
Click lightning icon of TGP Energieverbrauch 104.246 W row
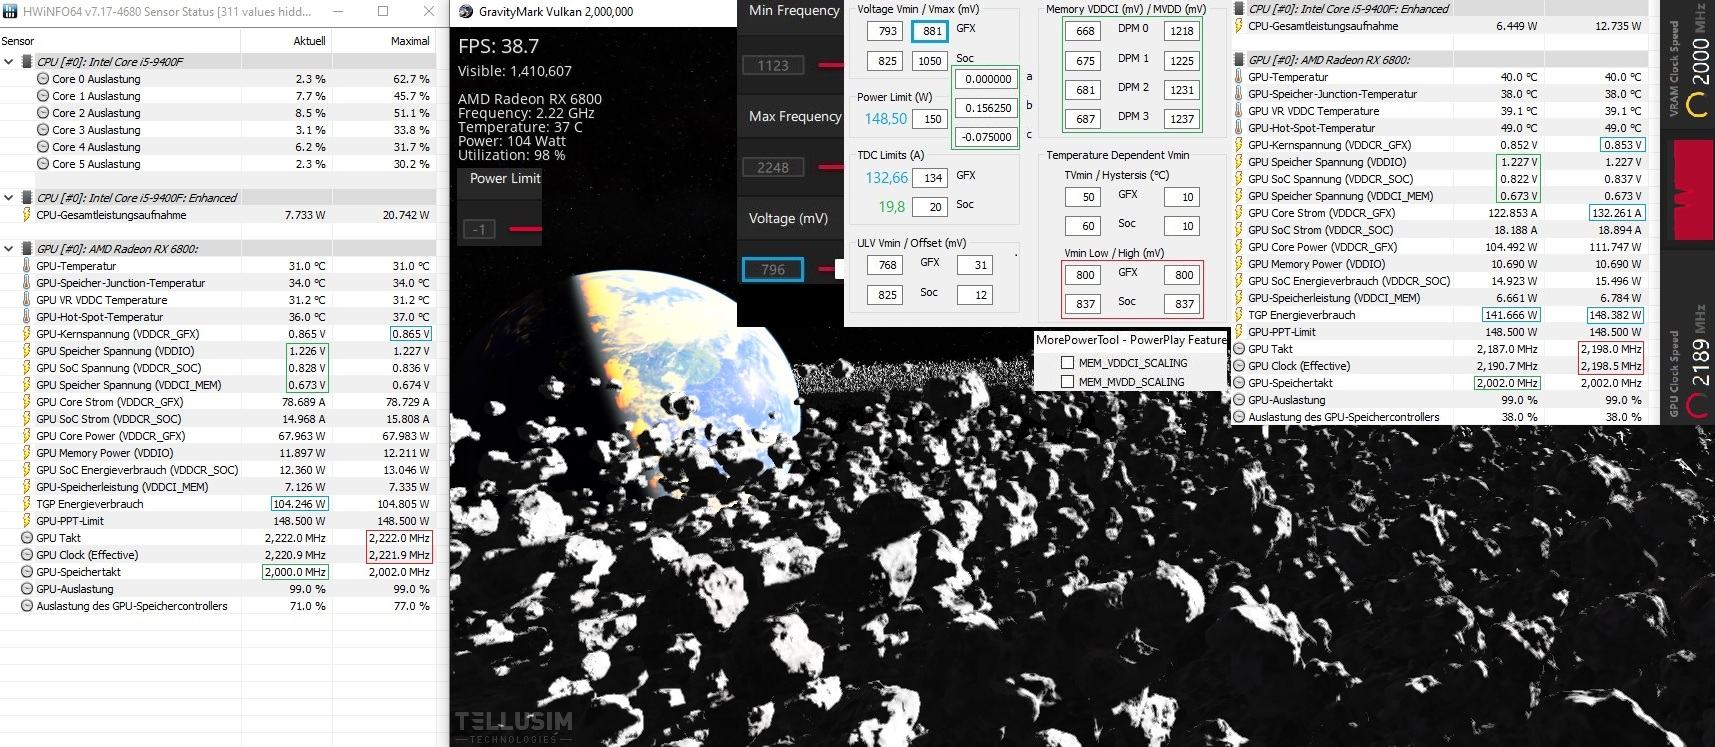tap(27, 503)
